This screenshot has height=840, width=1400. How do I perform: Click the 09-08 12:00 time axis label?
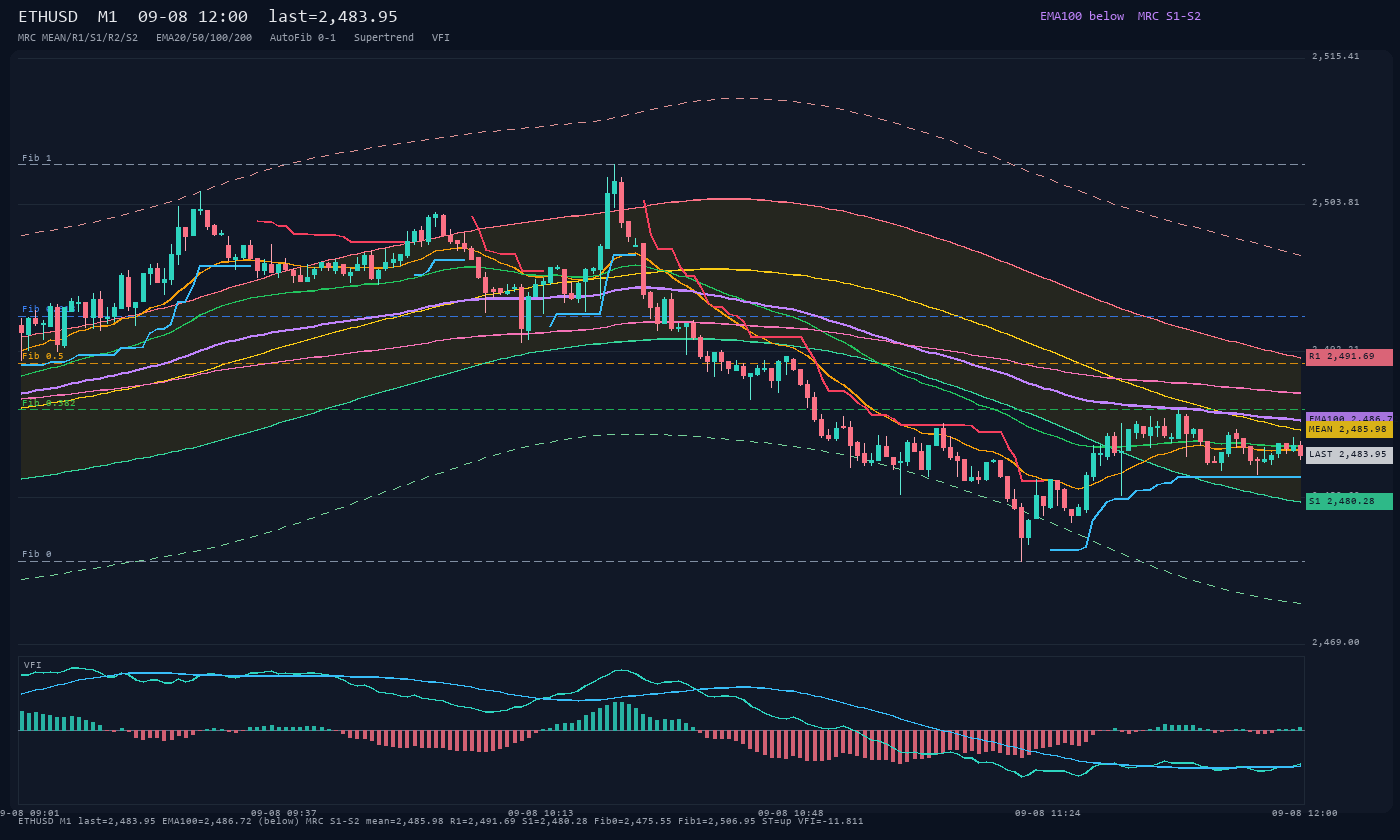(1305, 813)
